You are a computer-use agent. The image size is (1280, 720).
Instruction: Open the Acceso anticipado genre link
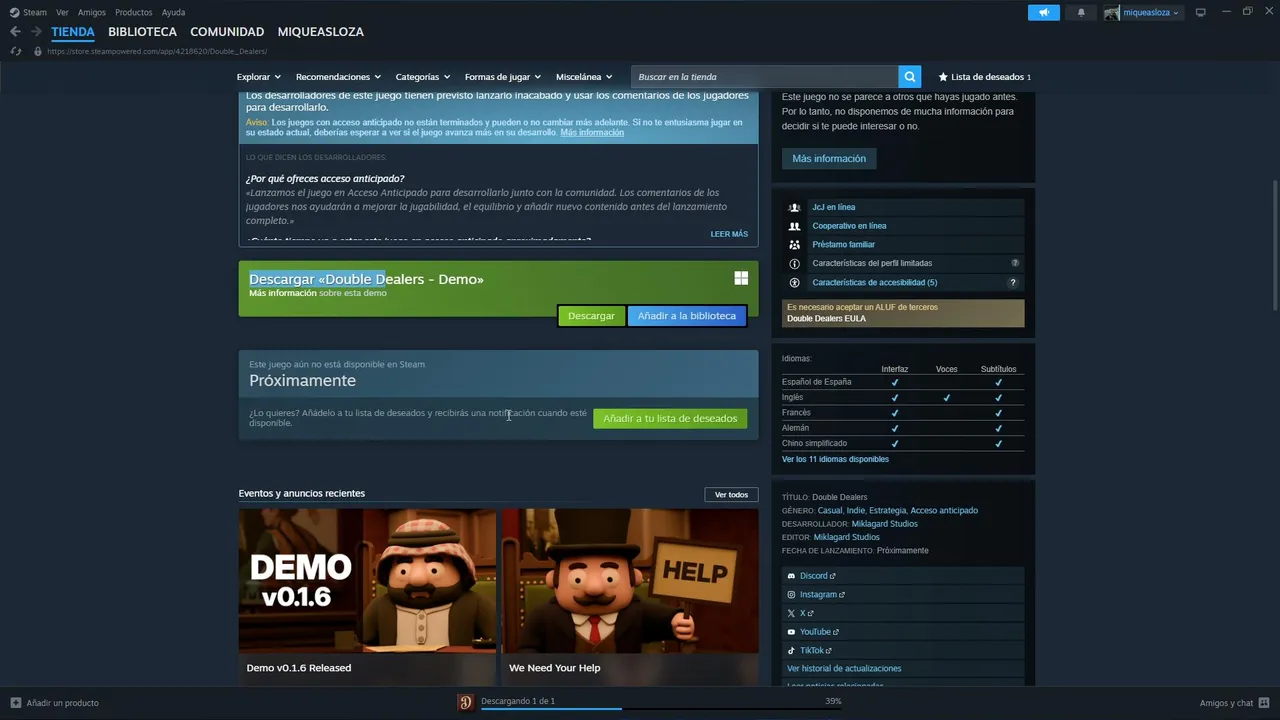point(944,511)
